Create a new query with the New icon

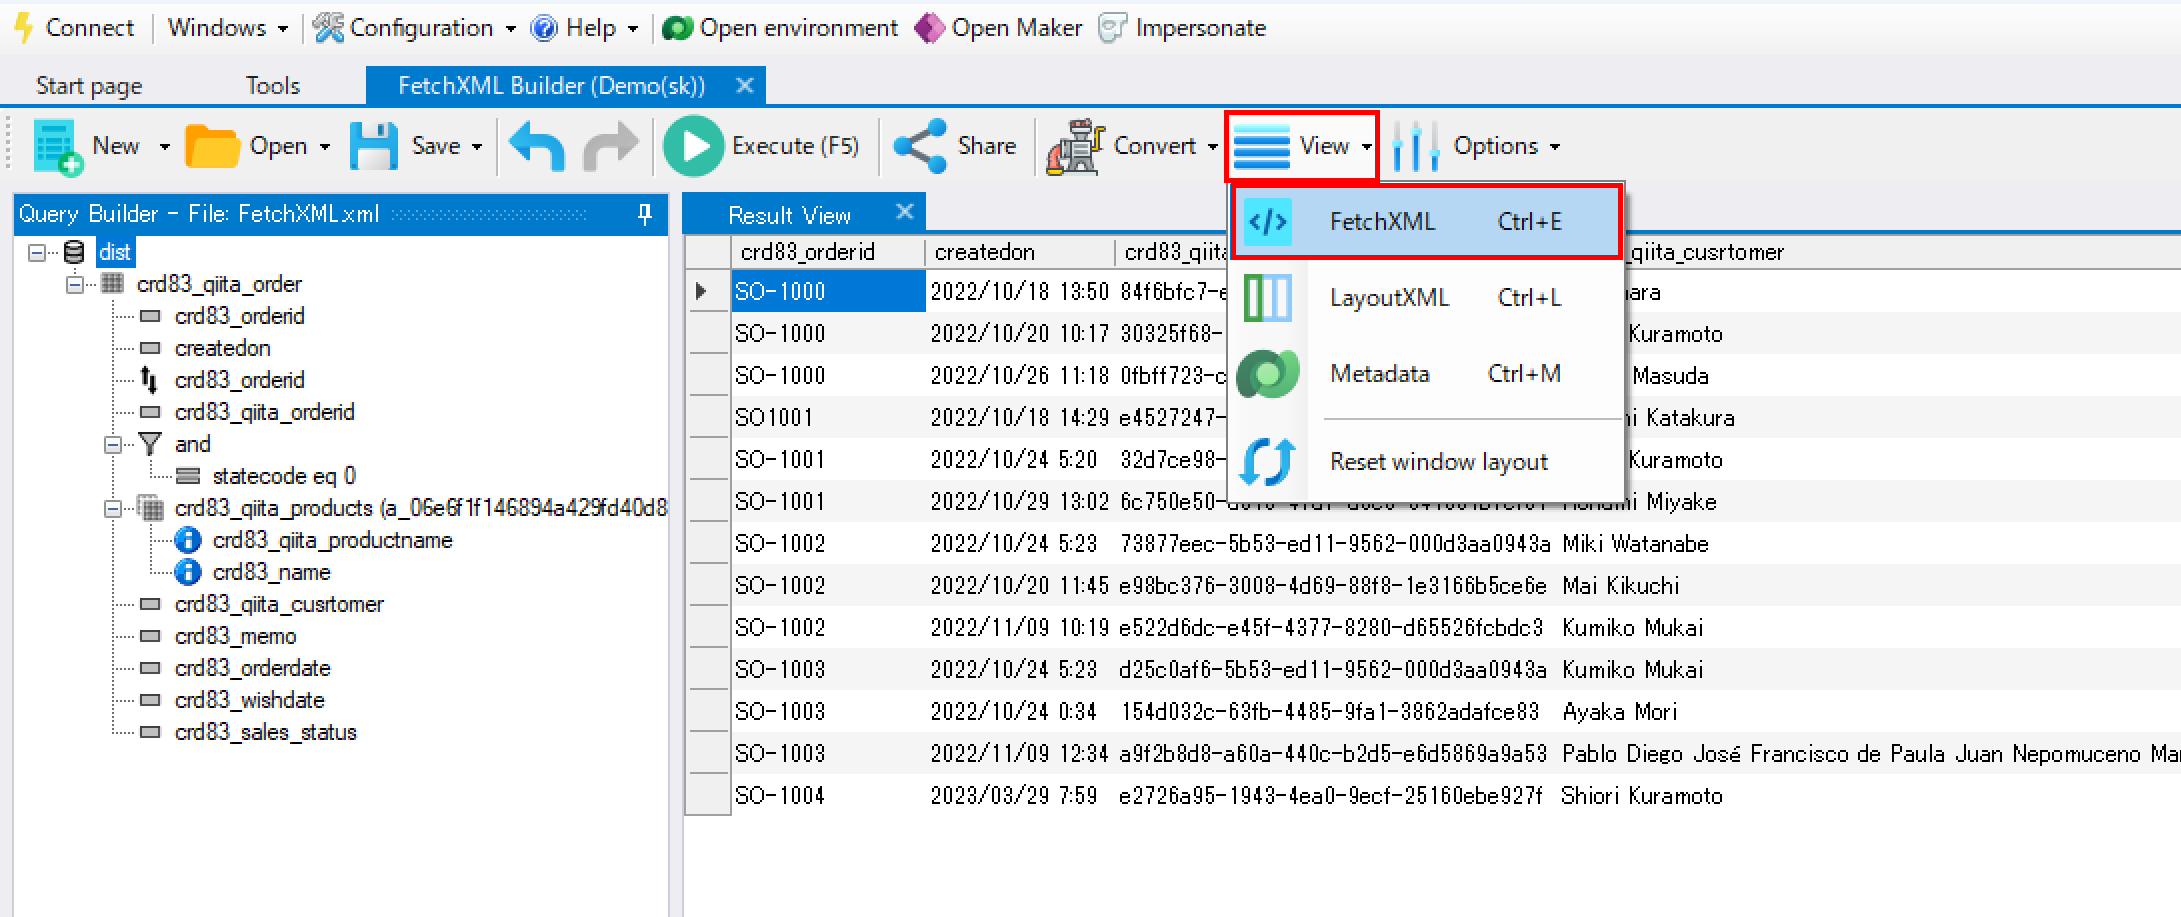click(55, 145)
